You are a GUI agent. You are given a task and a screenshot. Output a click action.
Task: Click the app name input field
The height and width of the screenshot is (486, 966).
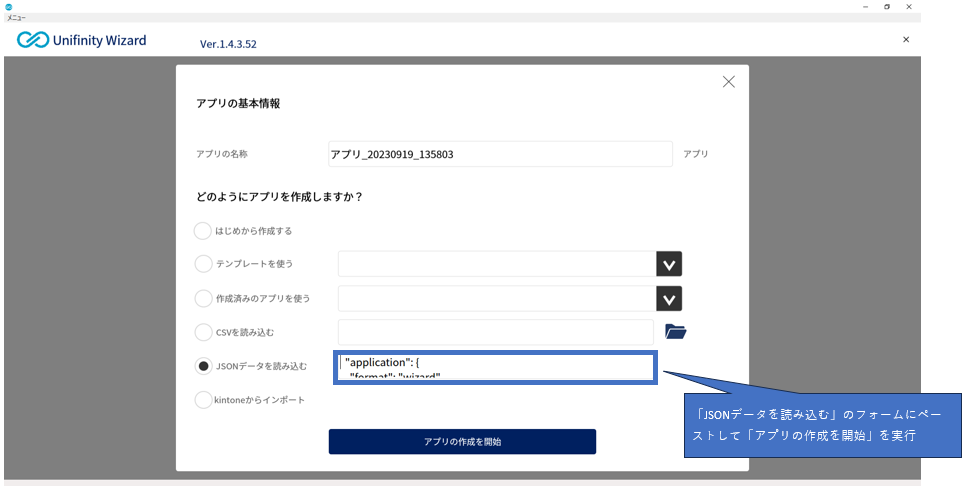click(500, 154)
